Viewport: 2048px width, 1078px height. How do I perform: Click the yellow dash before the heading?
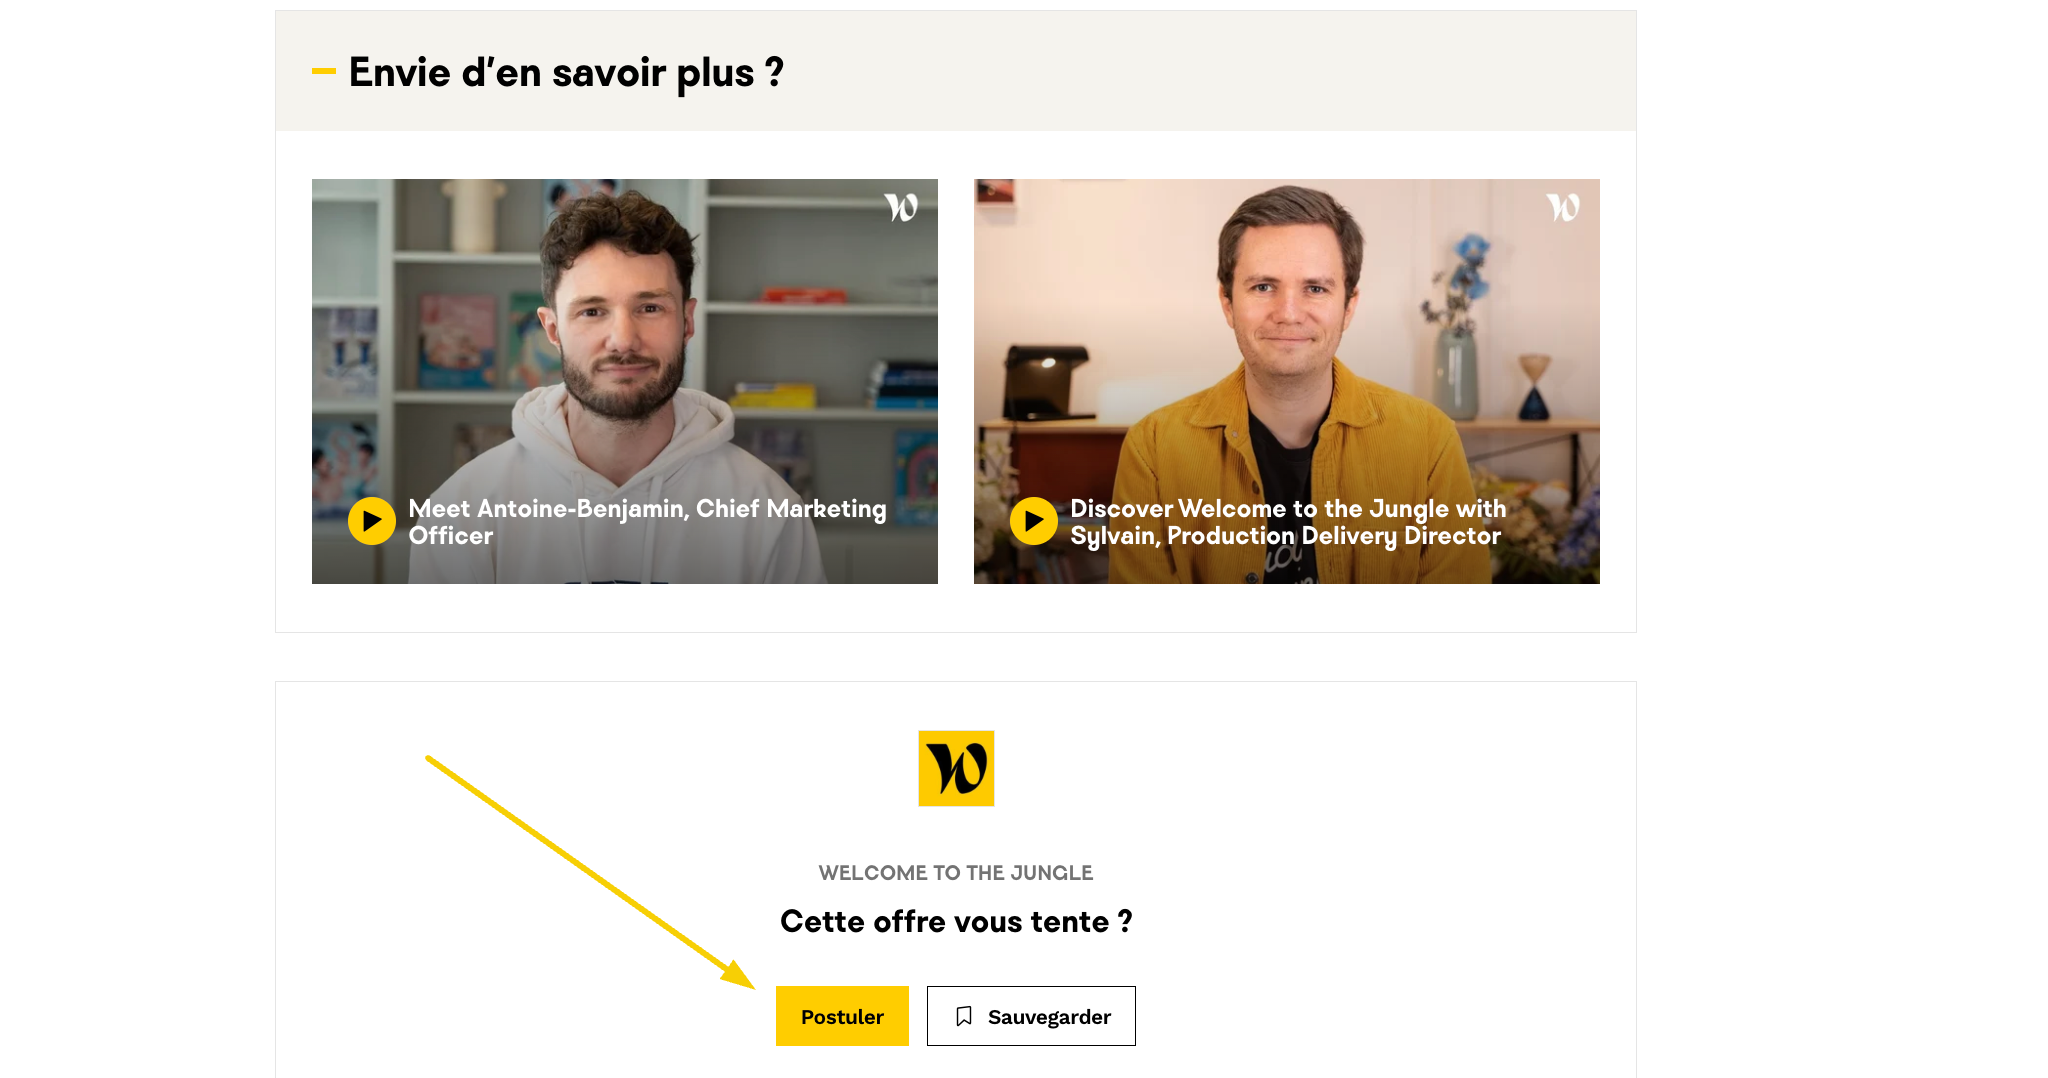pyautogui.click(x=323, y=71)
